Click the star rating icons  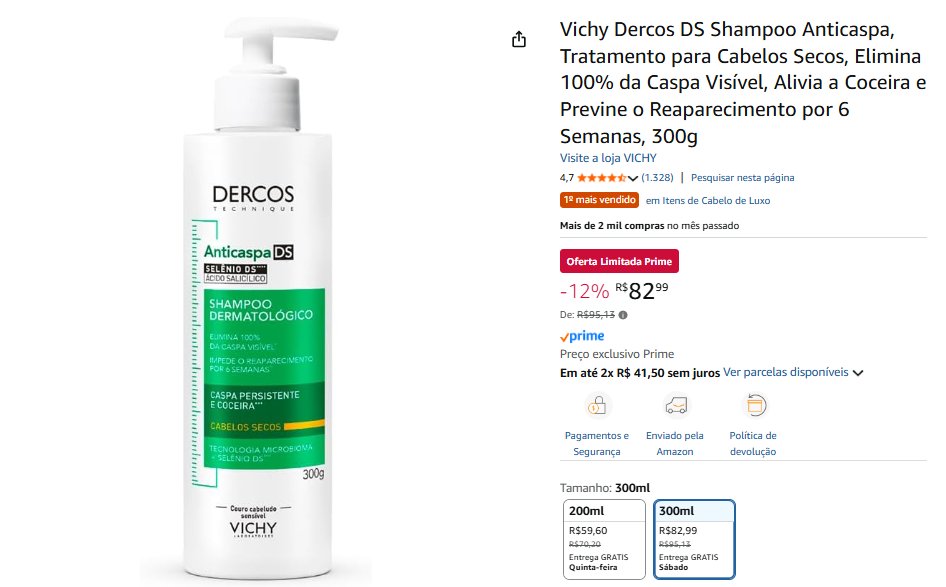coord(602,178)
